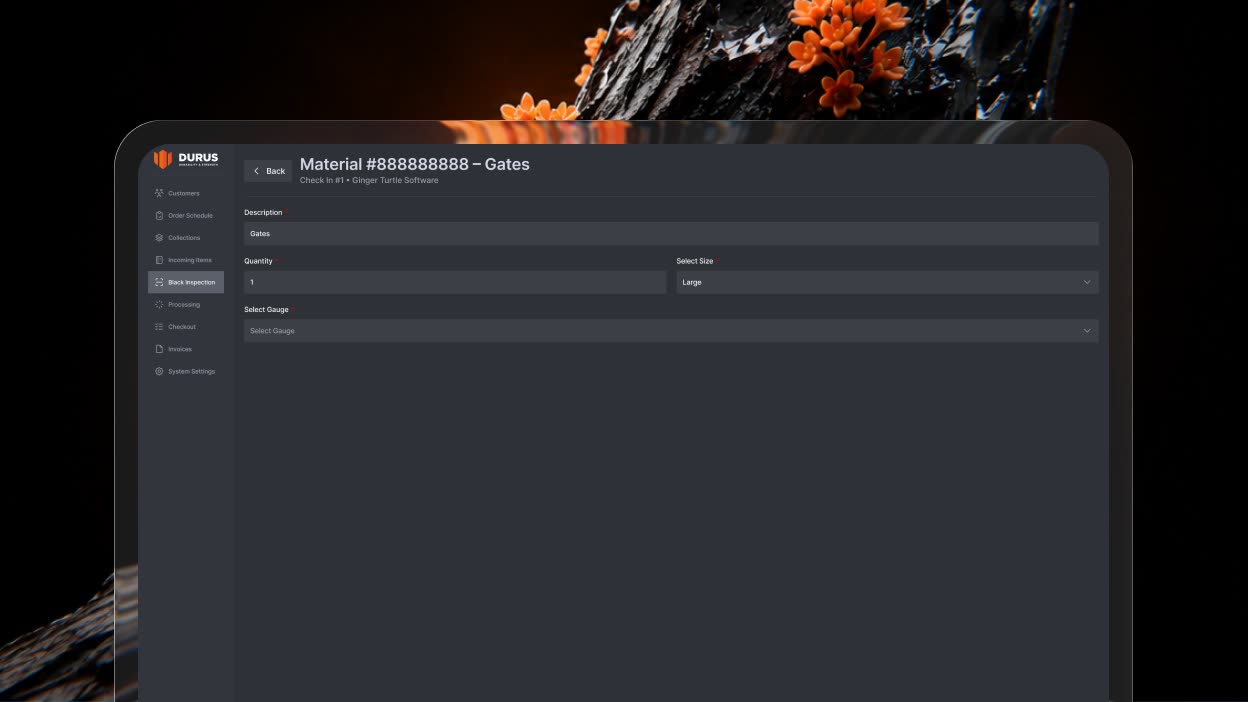Click the Large size combo box

tap(887, 282)
